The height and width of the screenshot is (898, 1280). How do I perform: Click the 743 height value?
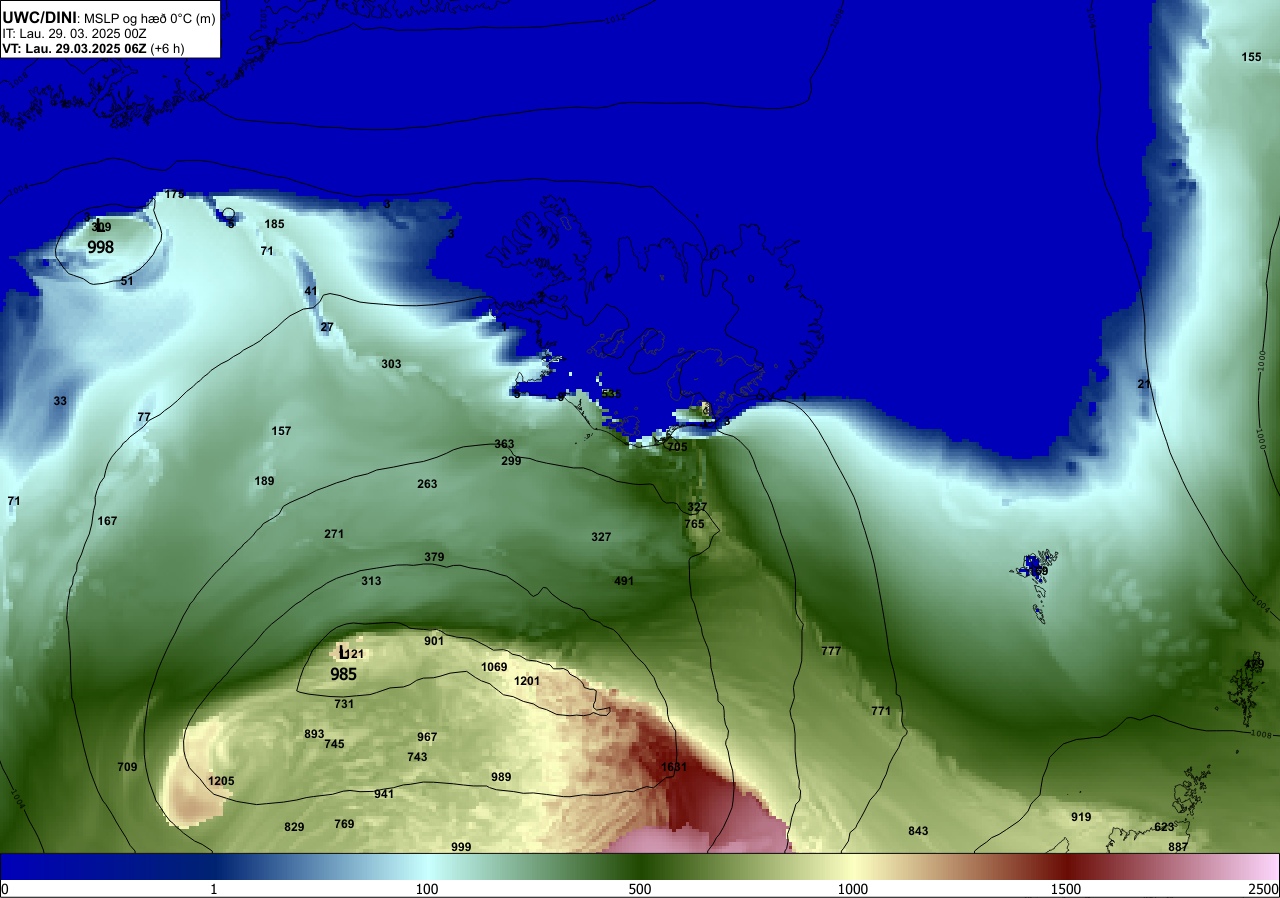pos(417,757)
